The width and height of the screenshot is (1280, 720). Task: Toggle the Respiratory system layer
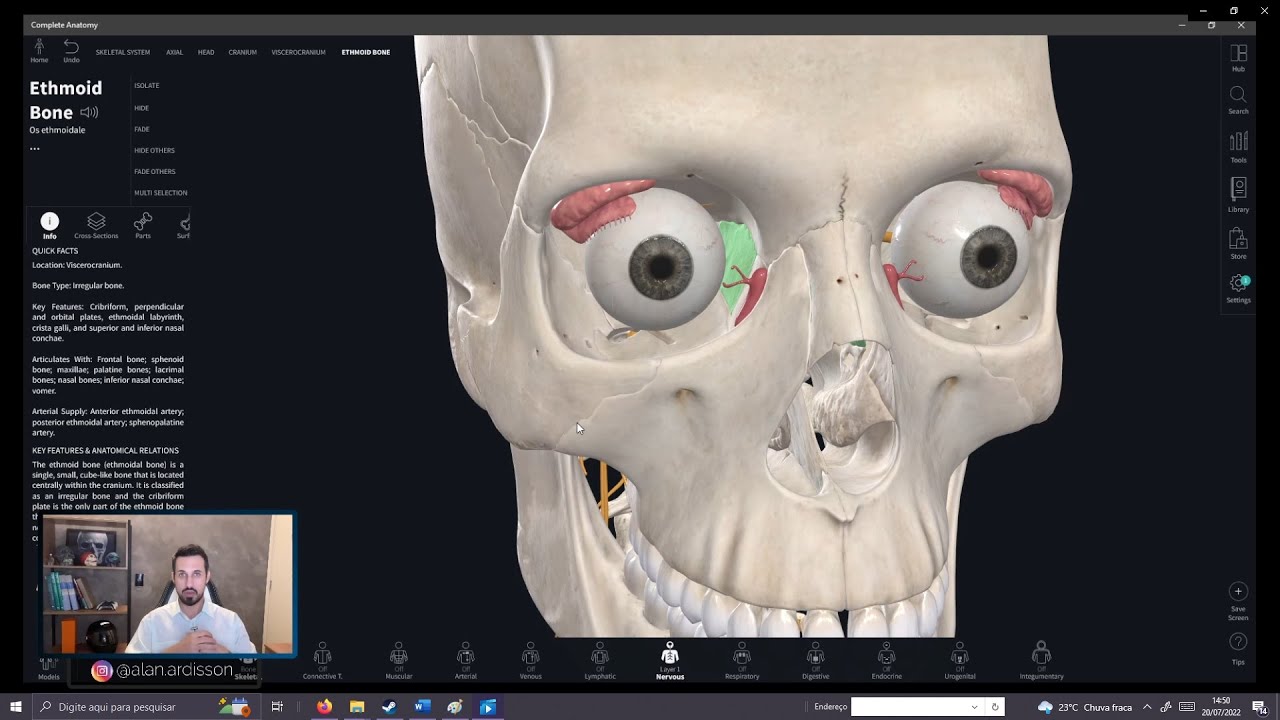(742, 661)
